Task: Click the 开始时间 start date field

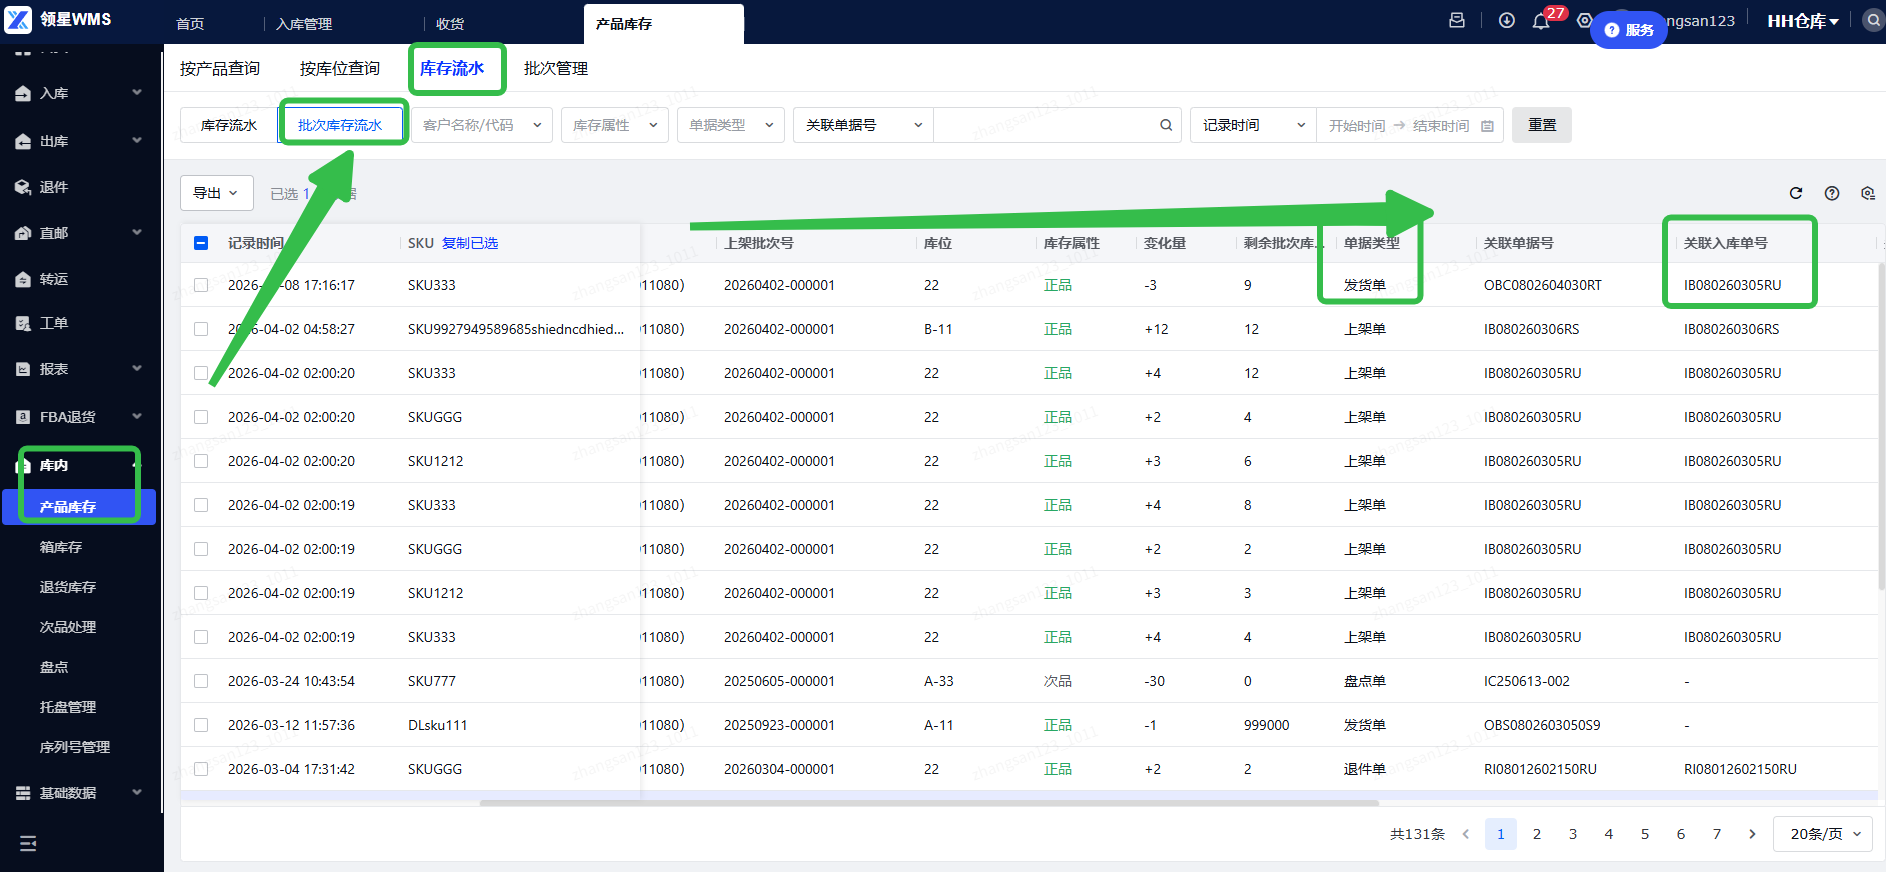Action: coord(1357,126)
